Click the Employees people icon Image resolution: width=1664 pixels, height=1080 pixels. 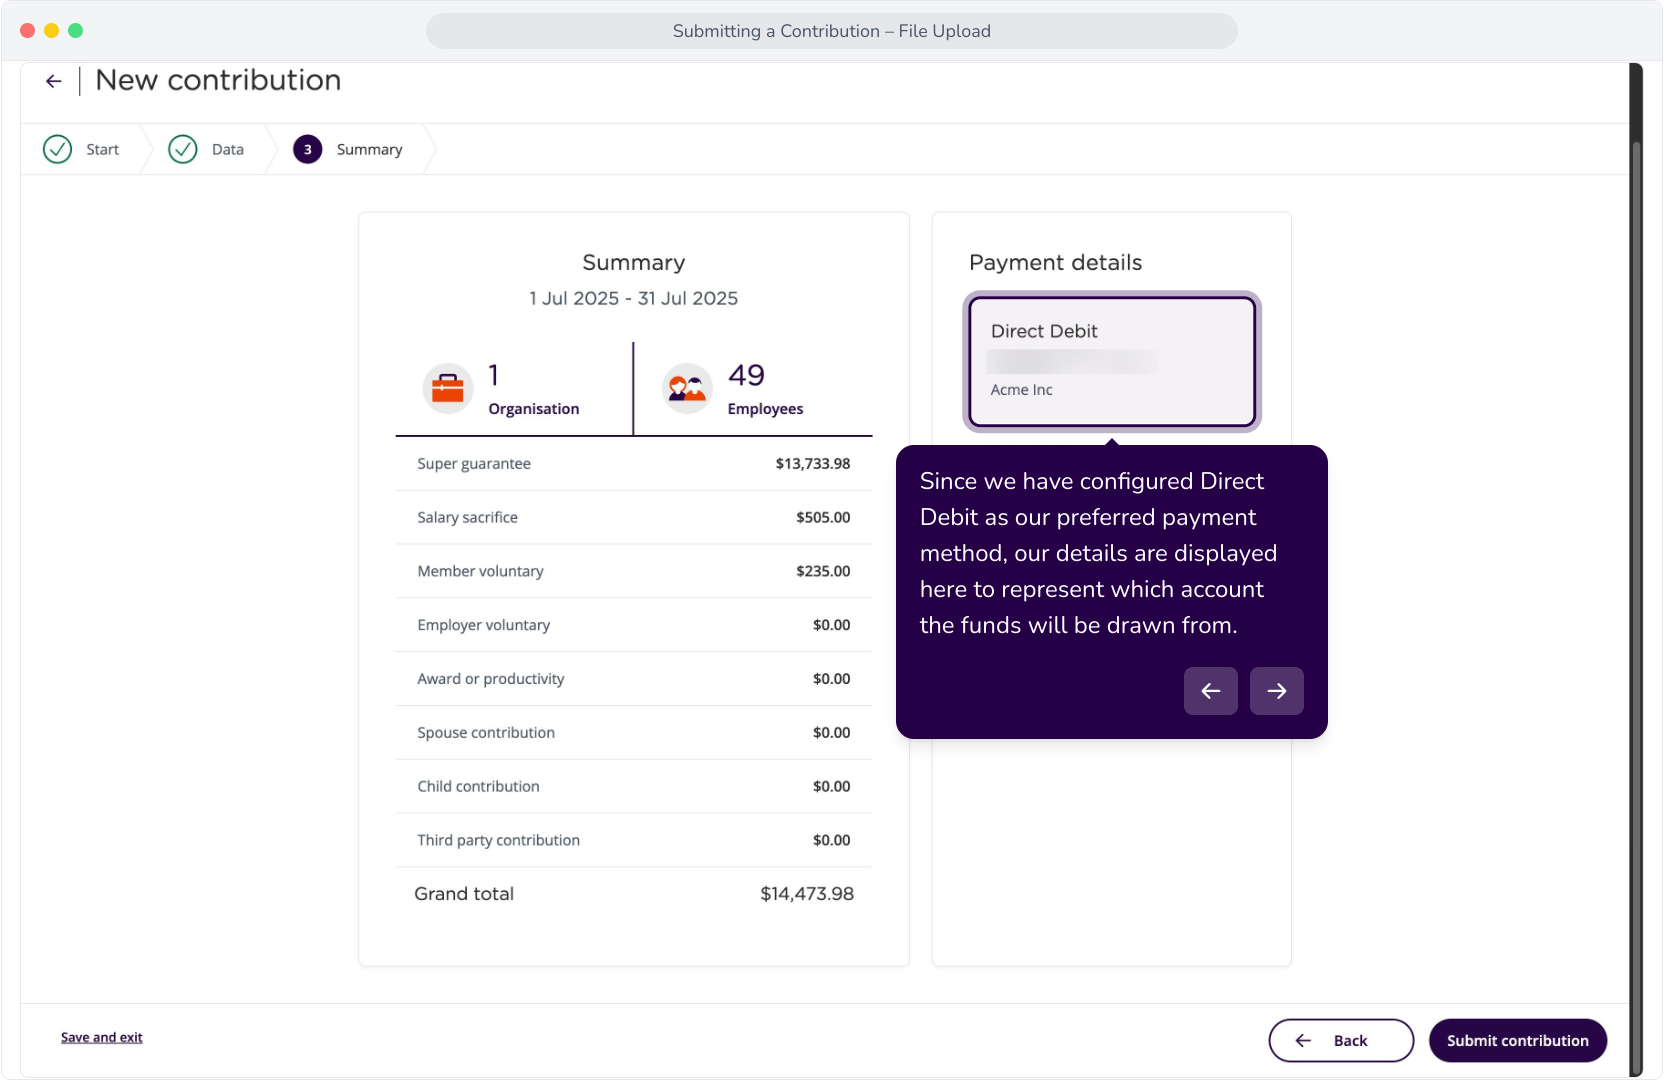[x=688, y=389]
